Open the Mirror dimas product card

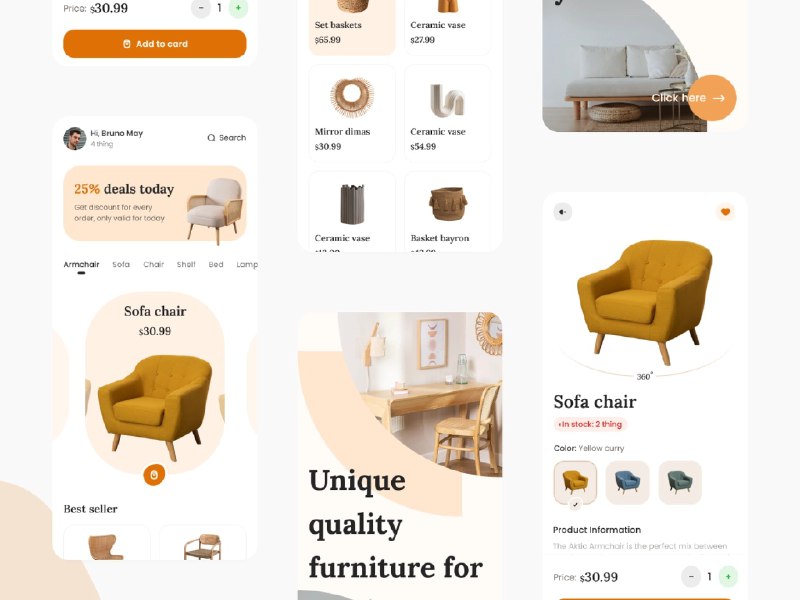pyautogui.click(x=352, y=113)
